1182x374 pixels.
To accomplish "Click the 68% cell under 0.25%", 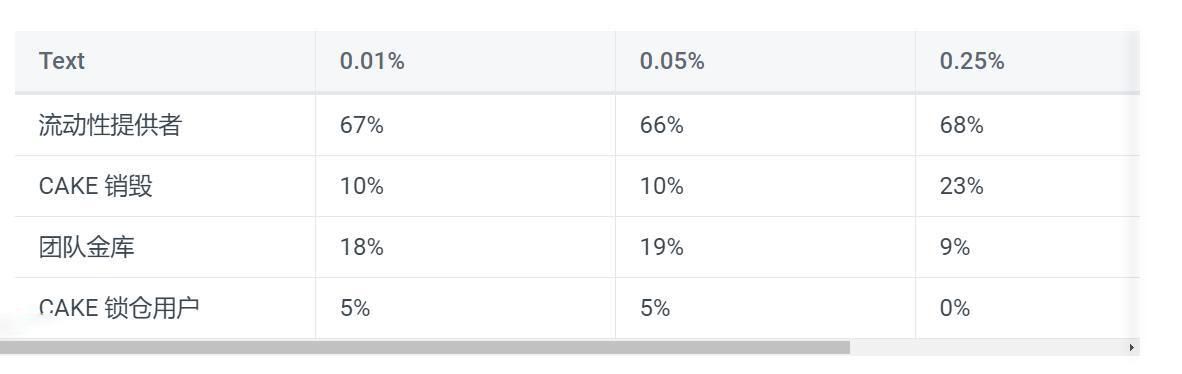I will [x=962, y=125].
